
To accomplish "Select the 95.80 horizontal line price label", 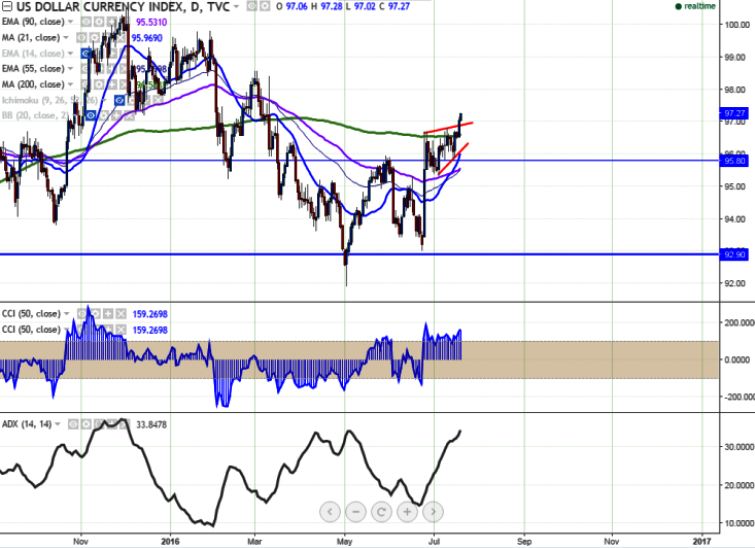I will pyautogui.click(x=734, y=161).
